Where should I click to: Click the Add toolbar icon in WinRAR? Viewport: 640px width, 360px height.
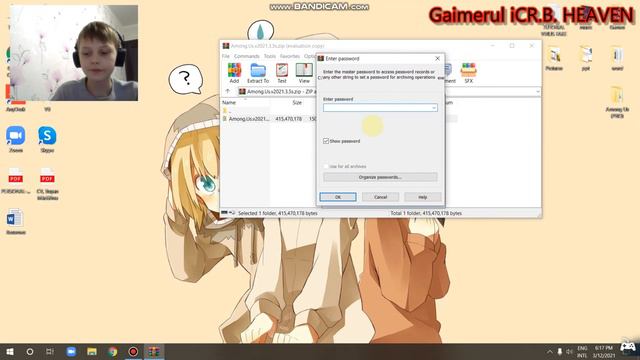(234, 73)
